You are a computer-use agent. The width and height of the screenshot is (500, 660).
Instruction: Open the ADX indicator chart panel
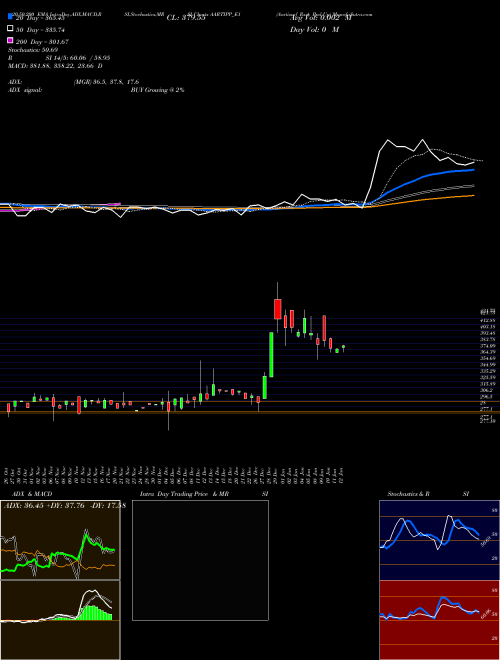click(x=60, y=540)
